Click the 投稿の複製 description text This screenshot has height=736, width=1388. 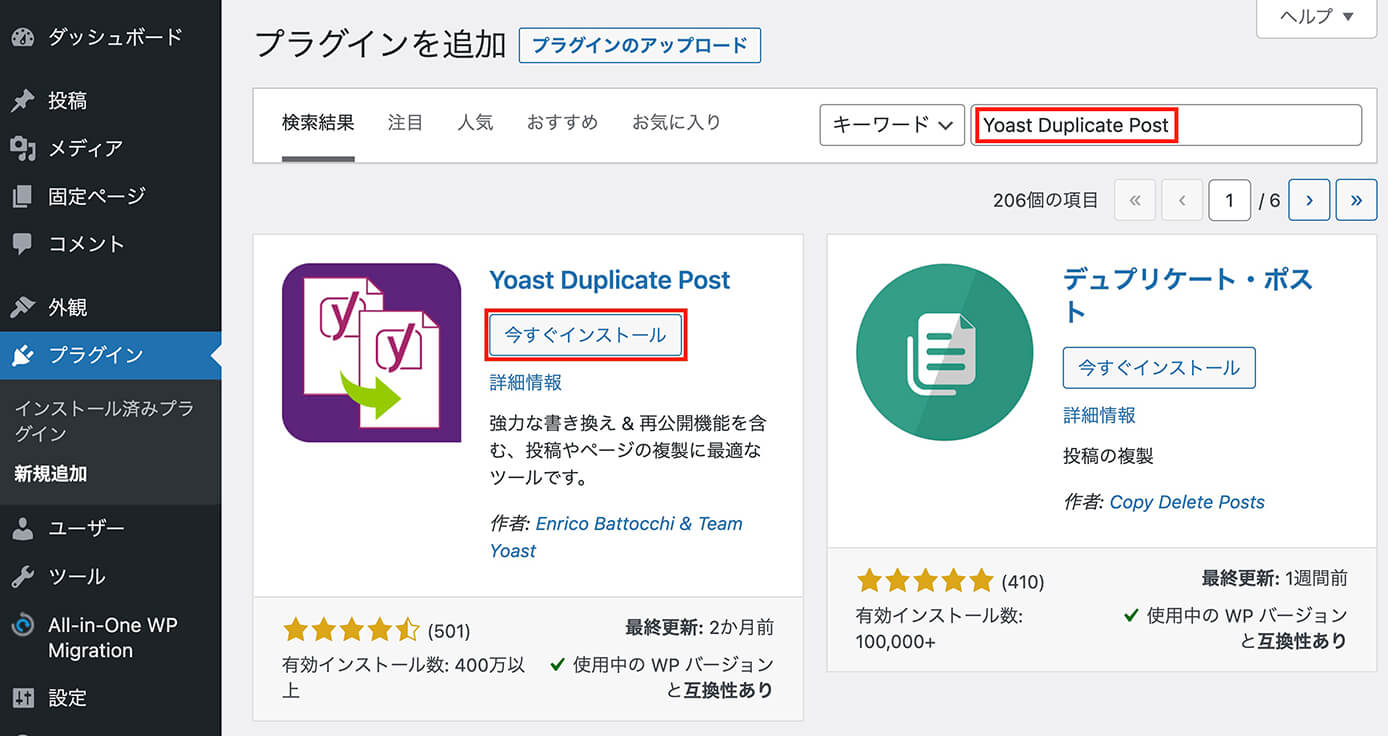pos(1108,456)
